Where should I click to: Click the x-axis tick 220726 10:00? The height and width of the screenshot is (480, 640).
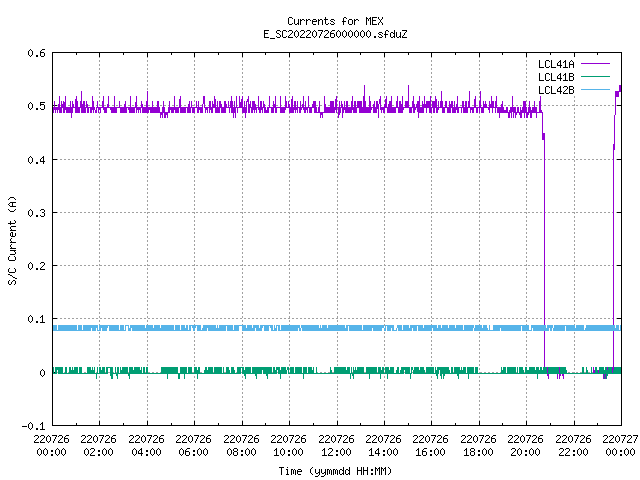[x=288, y=445]
